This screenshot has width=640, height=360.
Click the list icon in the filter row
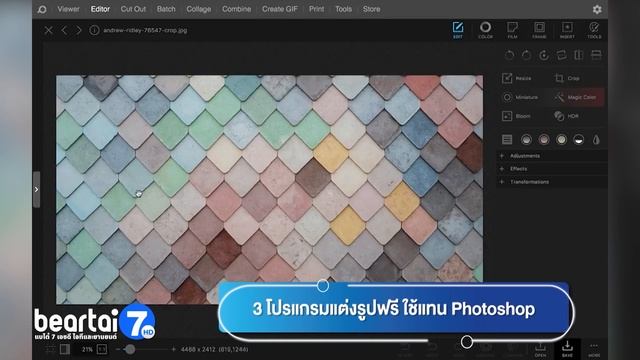click(507, 140)
